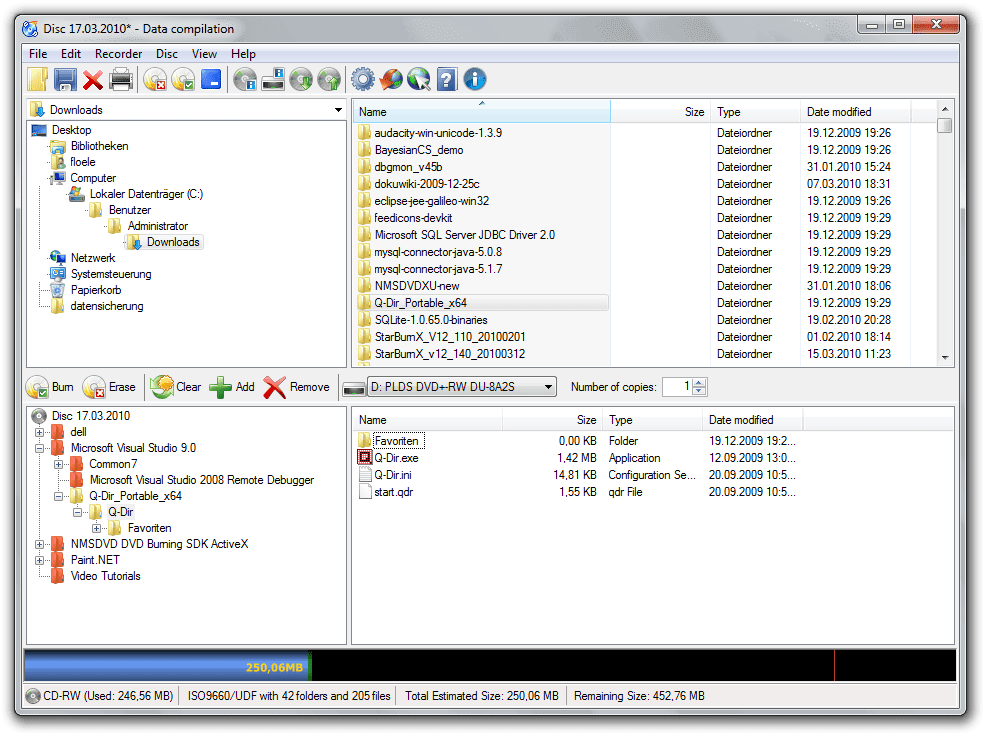The width and height of the screenshot is (985, 734).
Task: Select Lokaler Datenträger (C:) in the tree
Action: pos(146,194)
